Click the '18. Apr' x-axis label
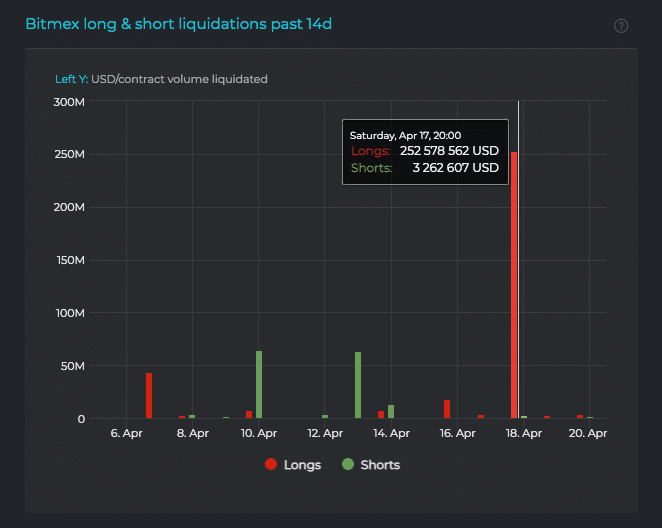The image size is (662, 528). coord(524,433)
